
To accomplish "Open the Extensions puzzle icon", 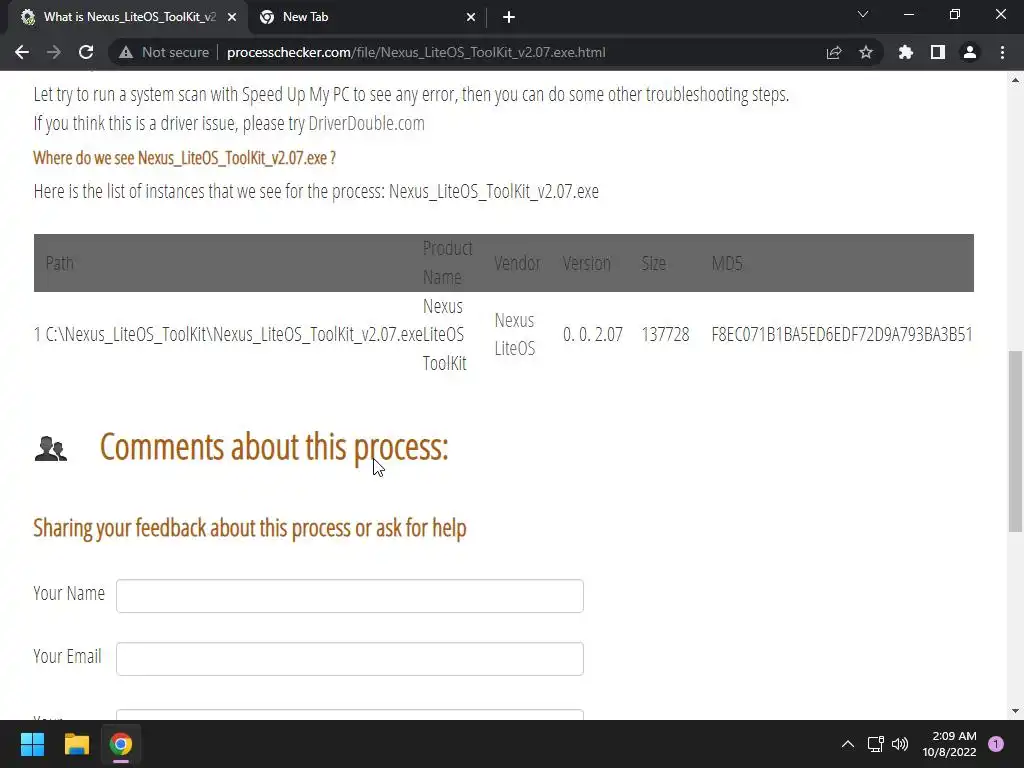I will point(905,52).
